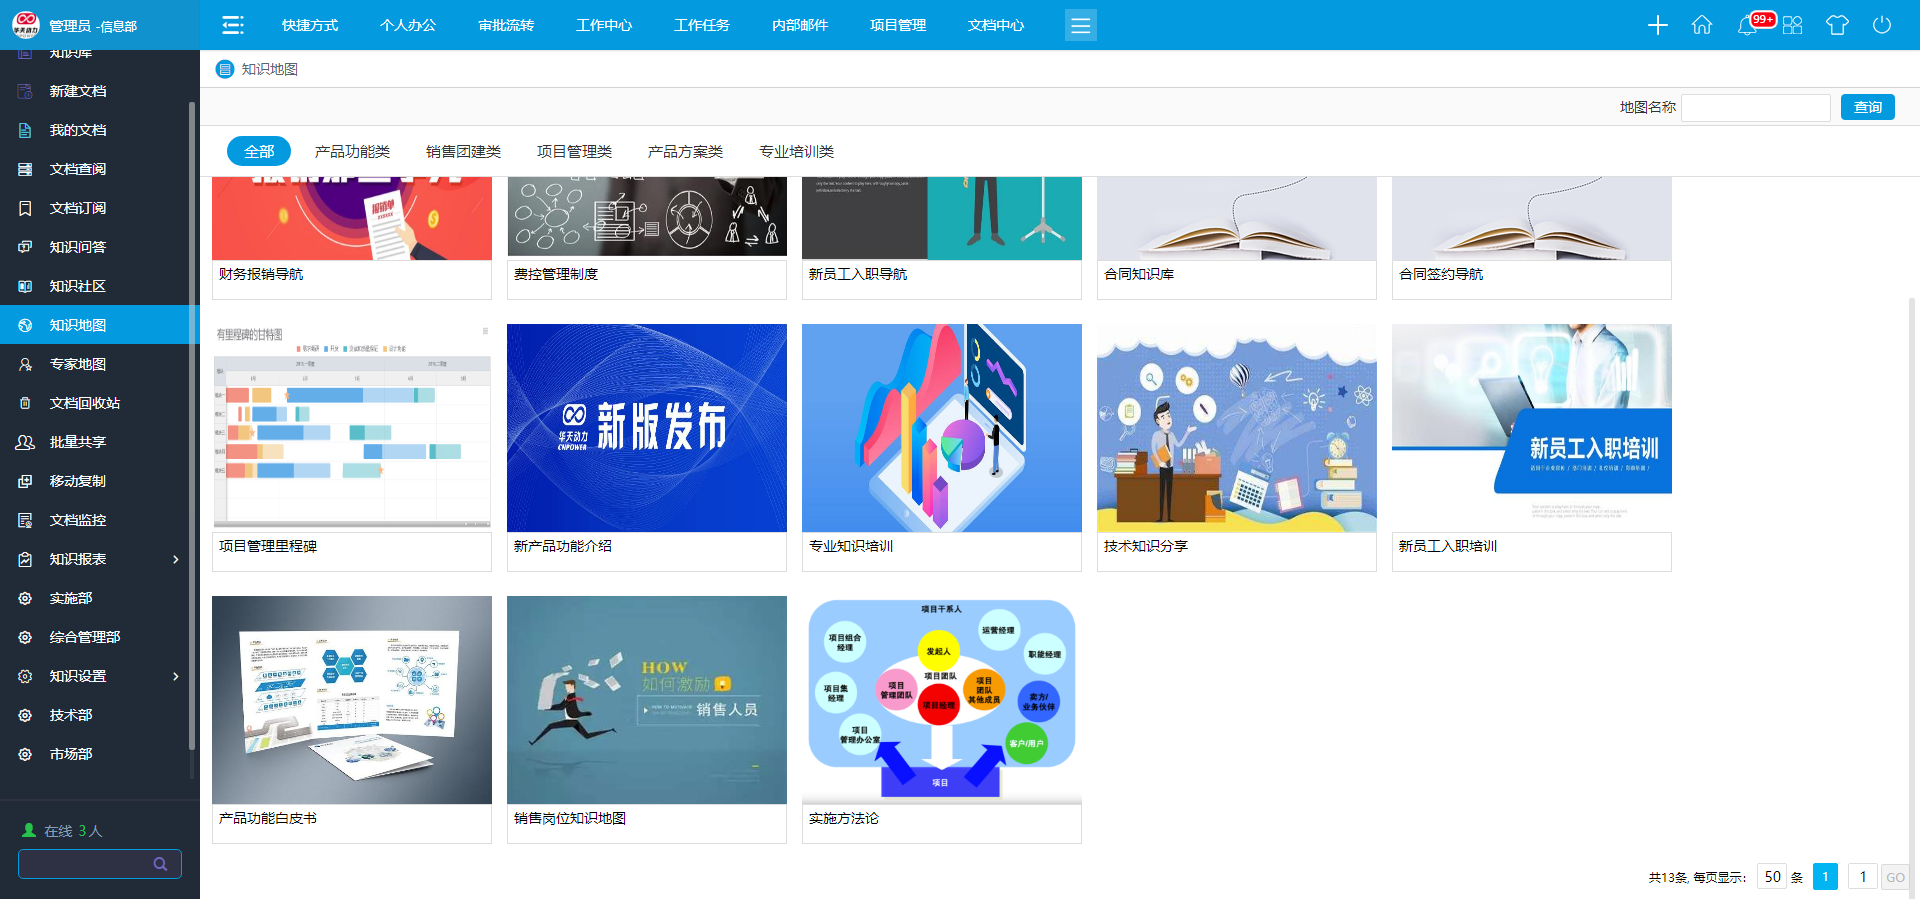This screenshot has height=899, width=1920.
Task: Click the power logout icon
Action: tap(1881, 25)
